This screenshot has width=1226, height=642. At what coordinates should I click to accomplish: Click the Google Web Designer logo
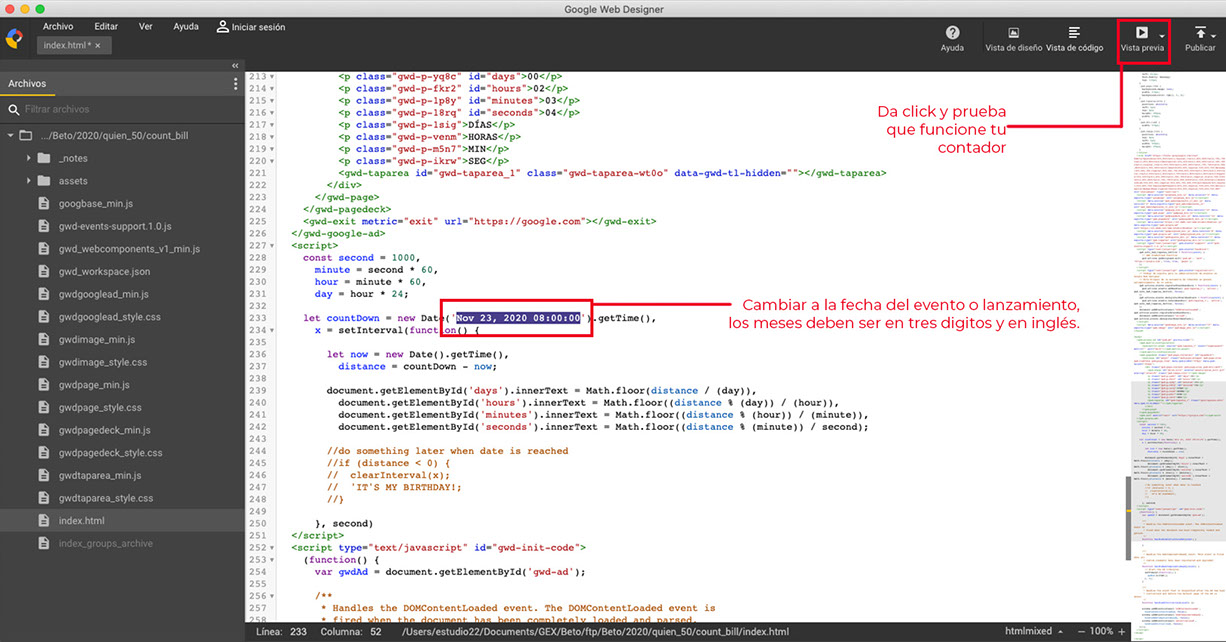click(15, 38)
